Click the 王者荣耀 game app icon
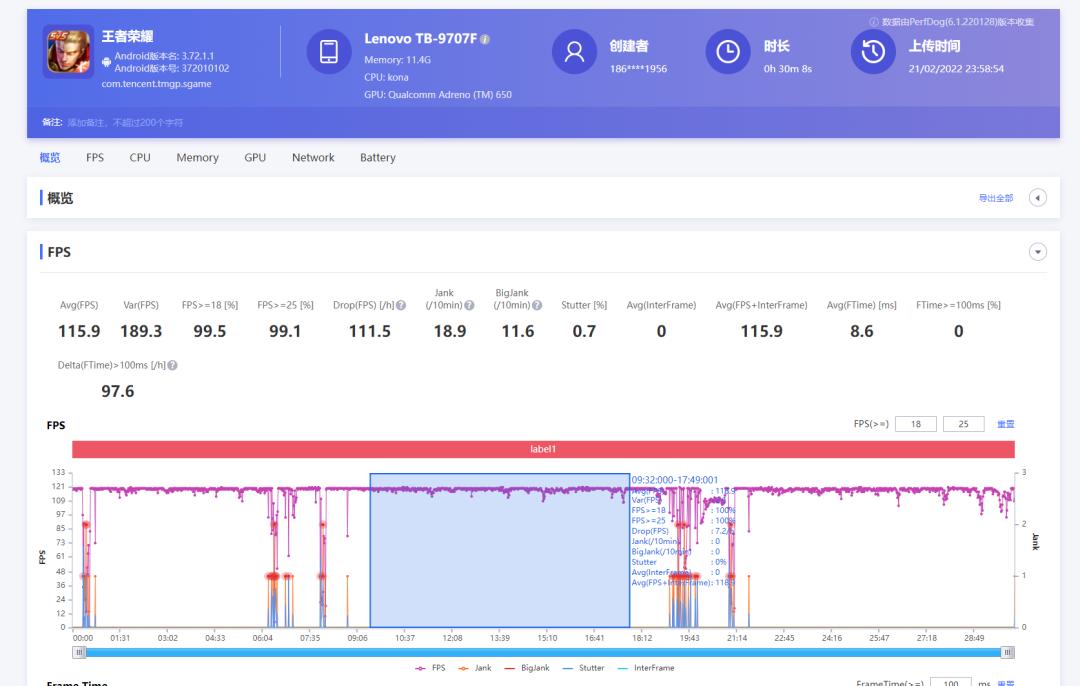Viewport: 1080px width, 686px height. pos(69,52)
